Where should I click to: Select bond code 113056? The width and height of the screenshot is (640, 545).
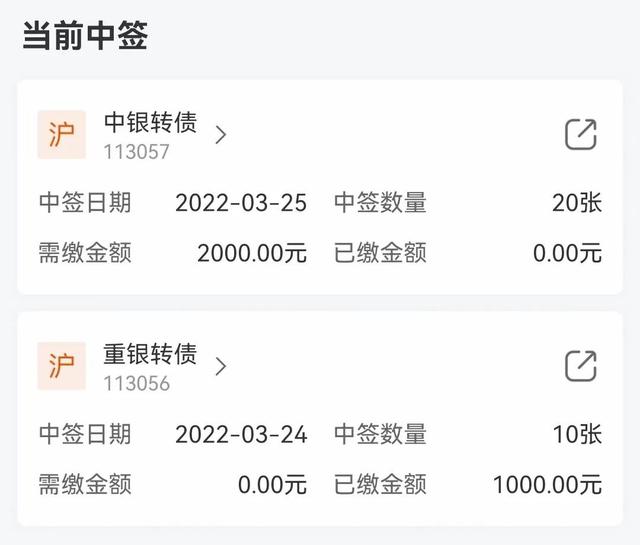tap(136, 383)
